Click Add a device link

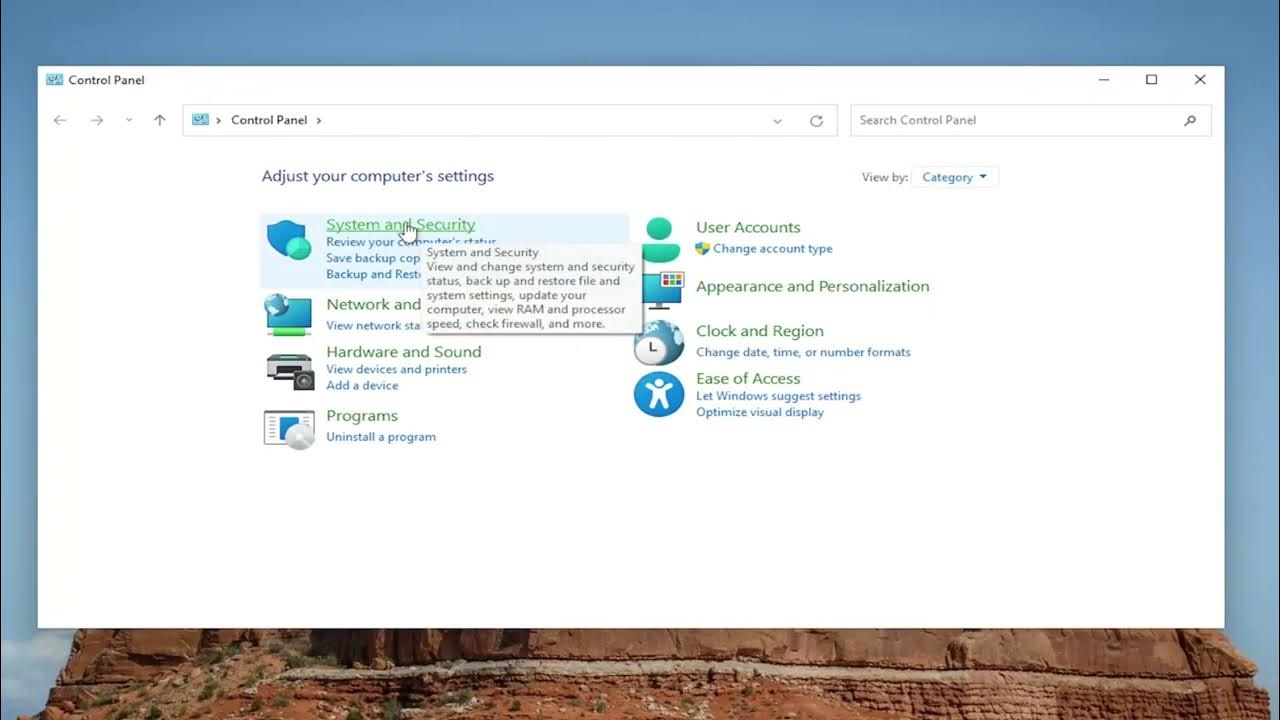[x=362, y=385]
